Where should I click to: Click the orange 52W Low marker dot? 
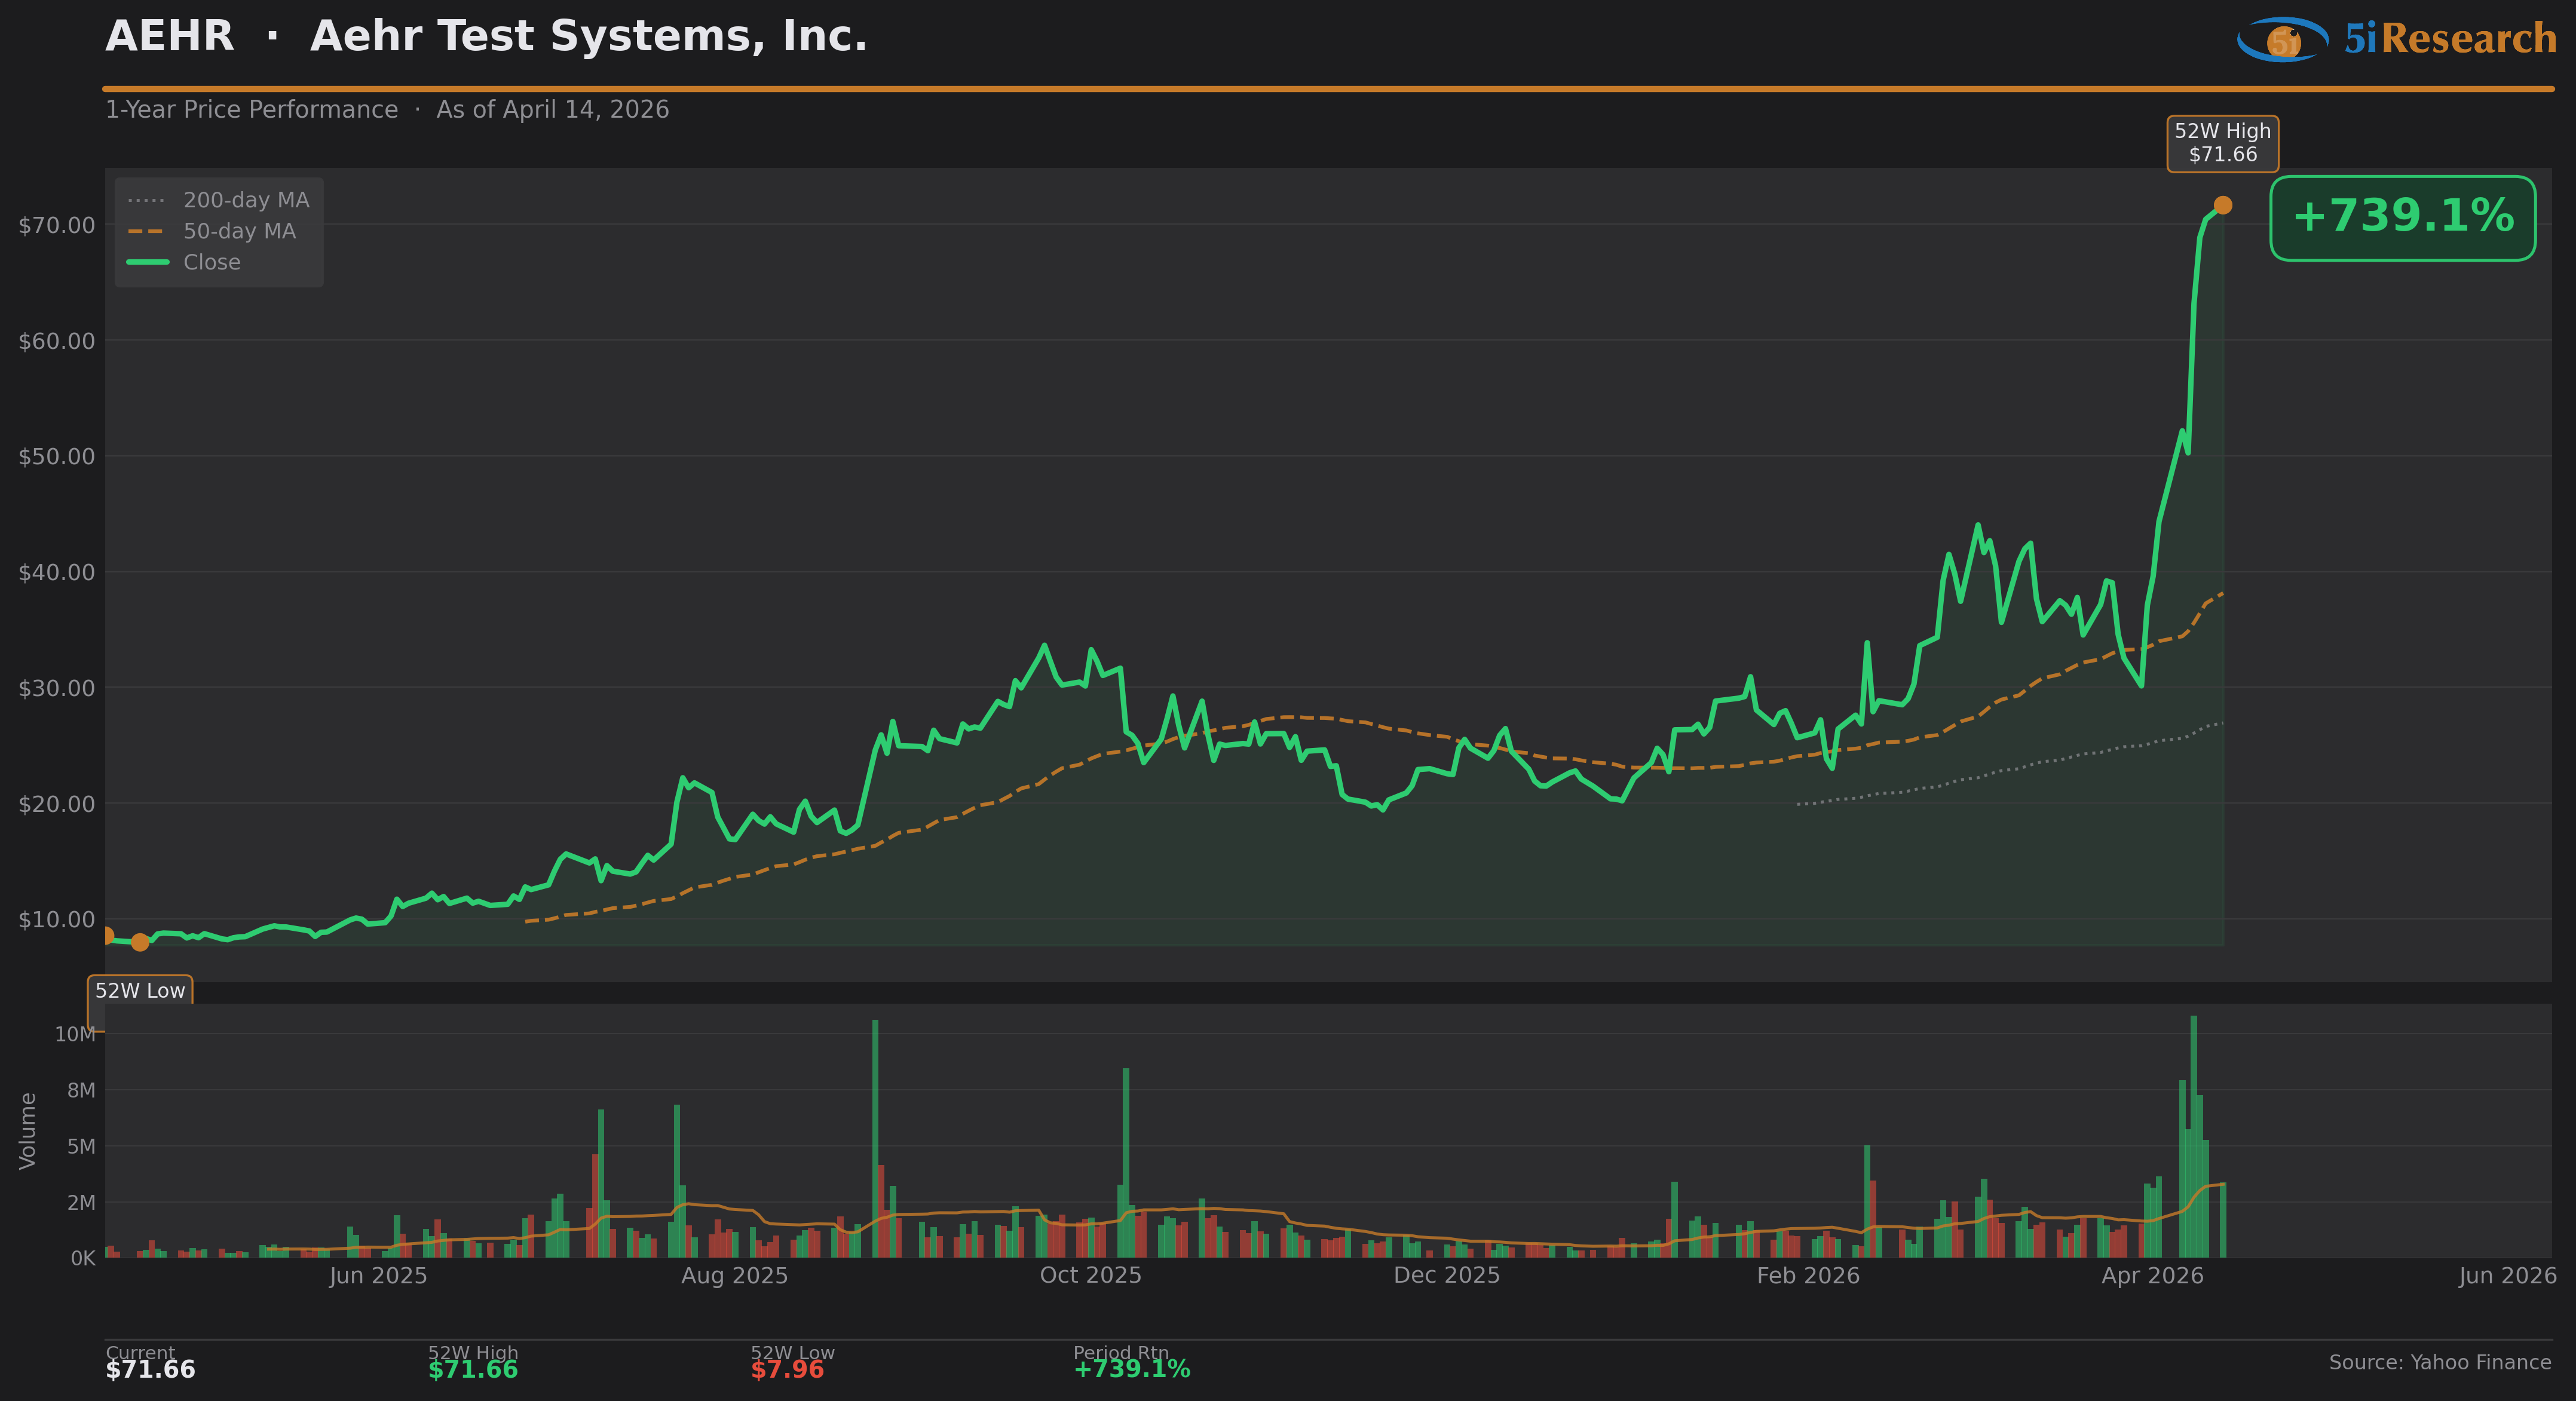[x=140, y=942]
